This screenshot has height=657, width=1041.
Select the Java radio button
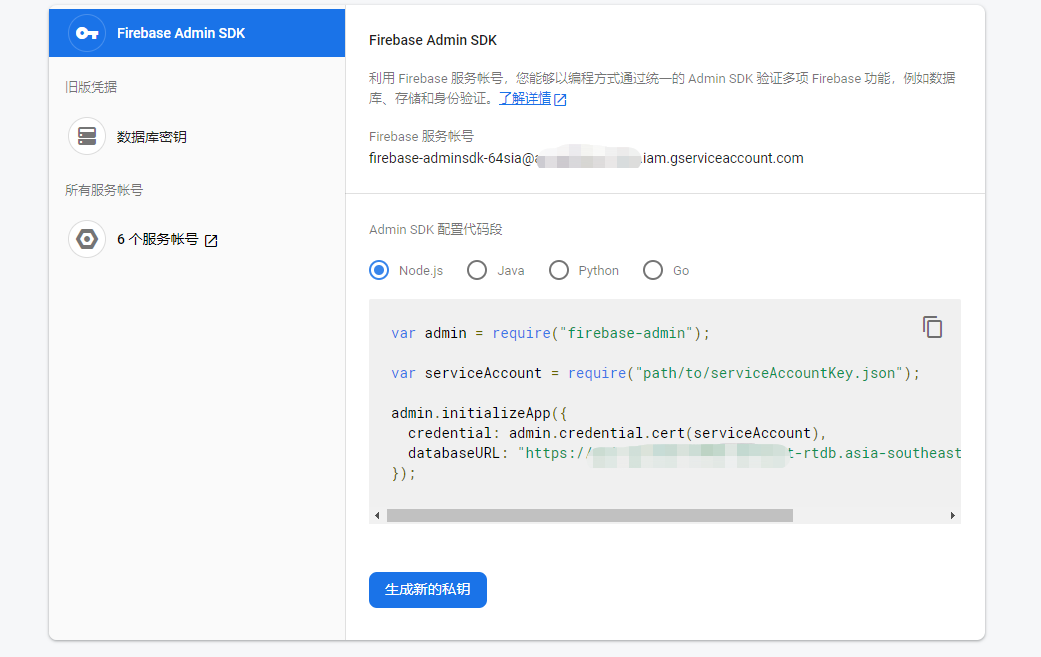click(x=477, y=270)
